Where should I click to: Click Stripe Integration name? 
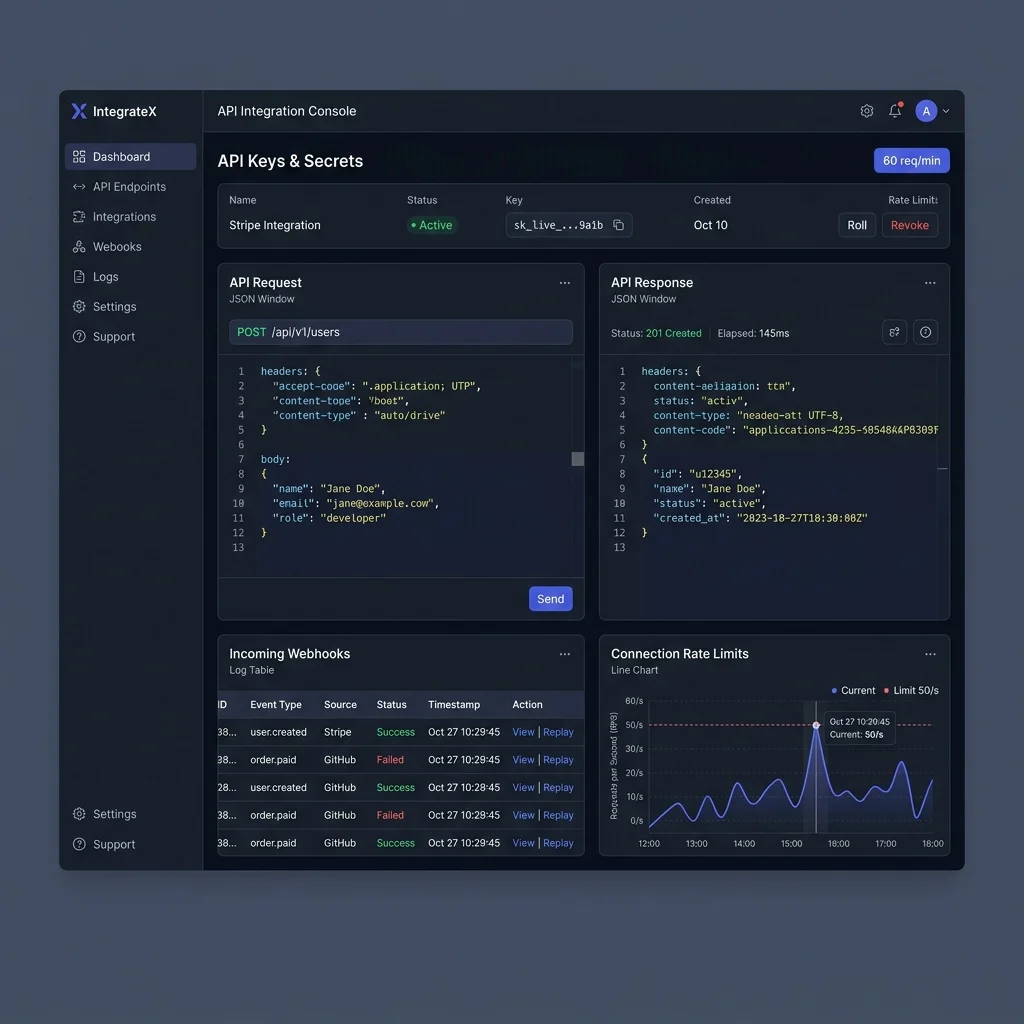tap(275, 225)
